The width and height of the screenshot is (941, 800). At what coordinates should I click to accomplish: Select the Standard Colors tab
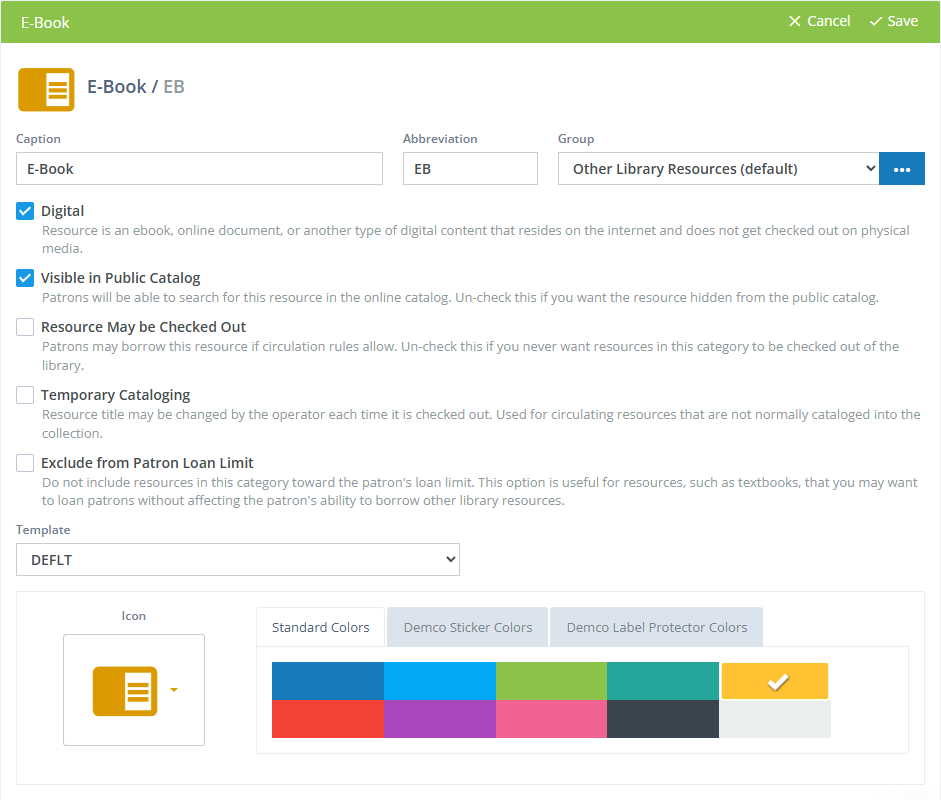click(320, 626)
